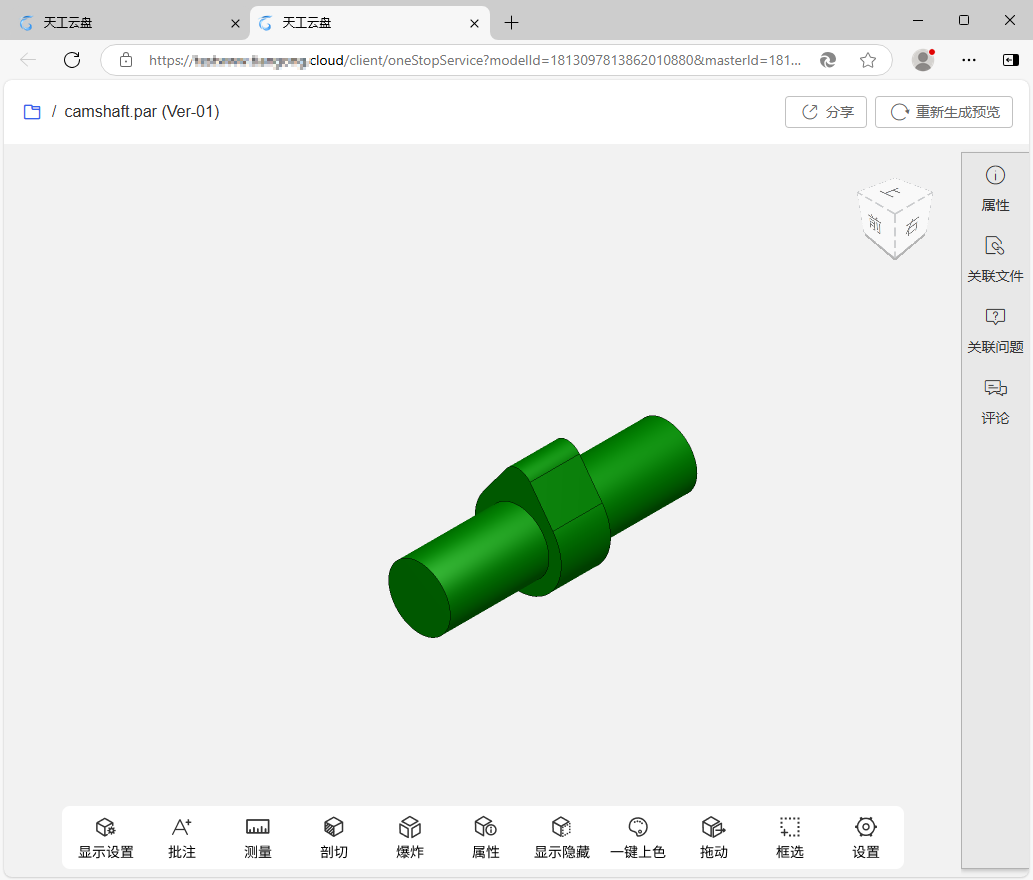
Task: Activate the 测量 measure tool
Action: pyautogui.click(x=258, y=838)
